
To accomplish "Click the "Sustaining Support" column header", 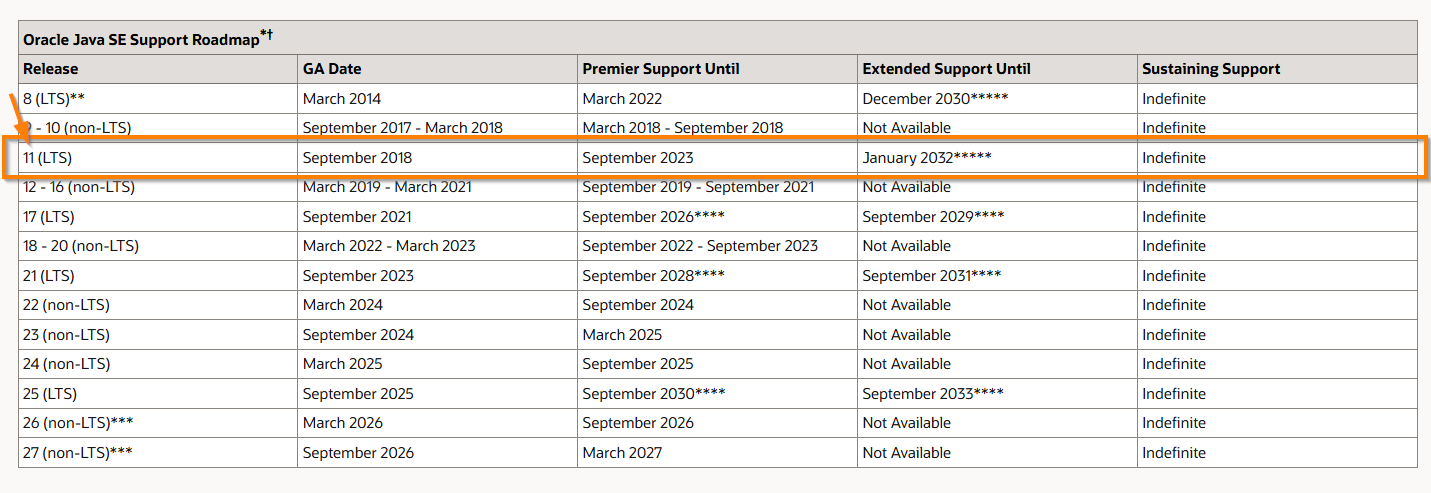I will [x=1211, y=69].
